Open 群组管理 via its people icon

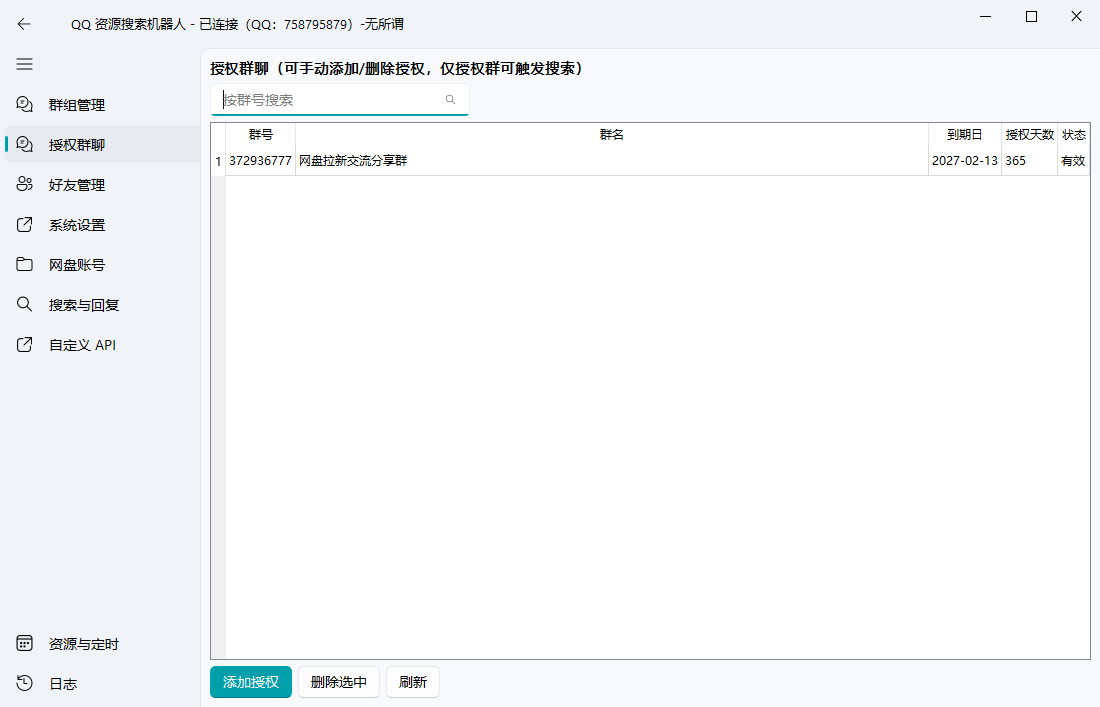tap(24, 104)
